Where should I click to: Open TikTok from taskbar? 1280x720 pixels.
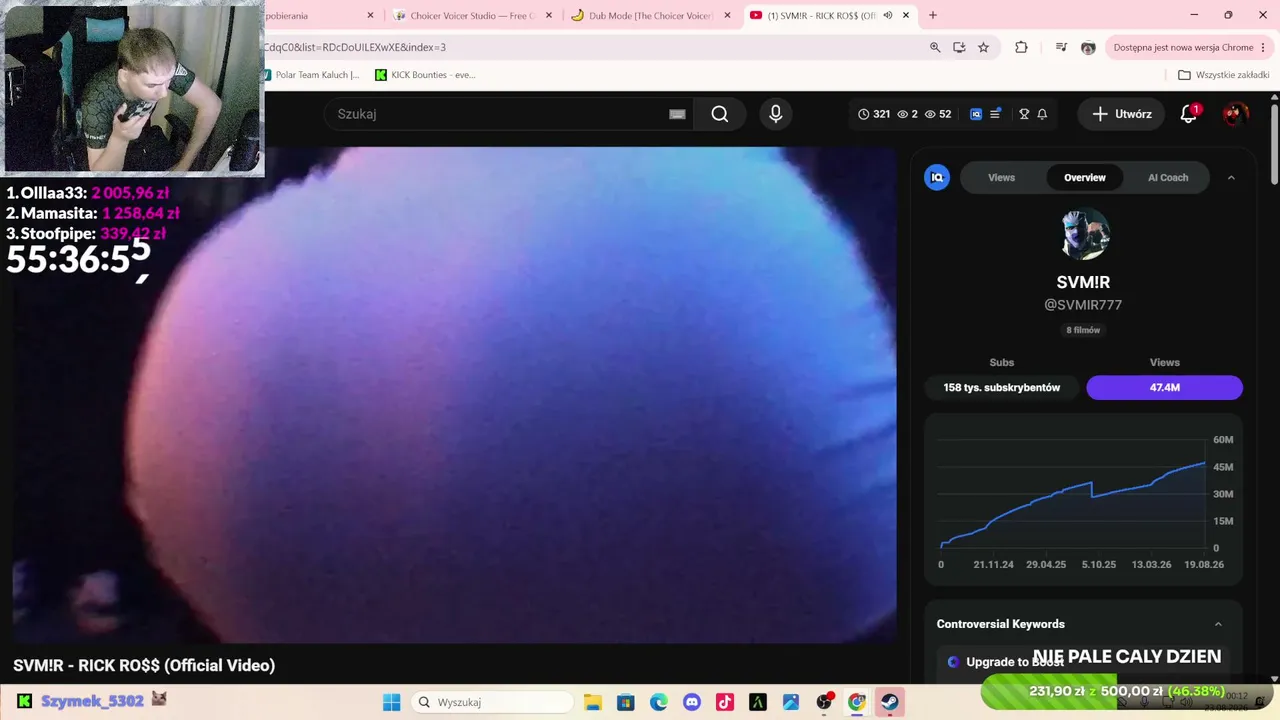tap(725, 702)
